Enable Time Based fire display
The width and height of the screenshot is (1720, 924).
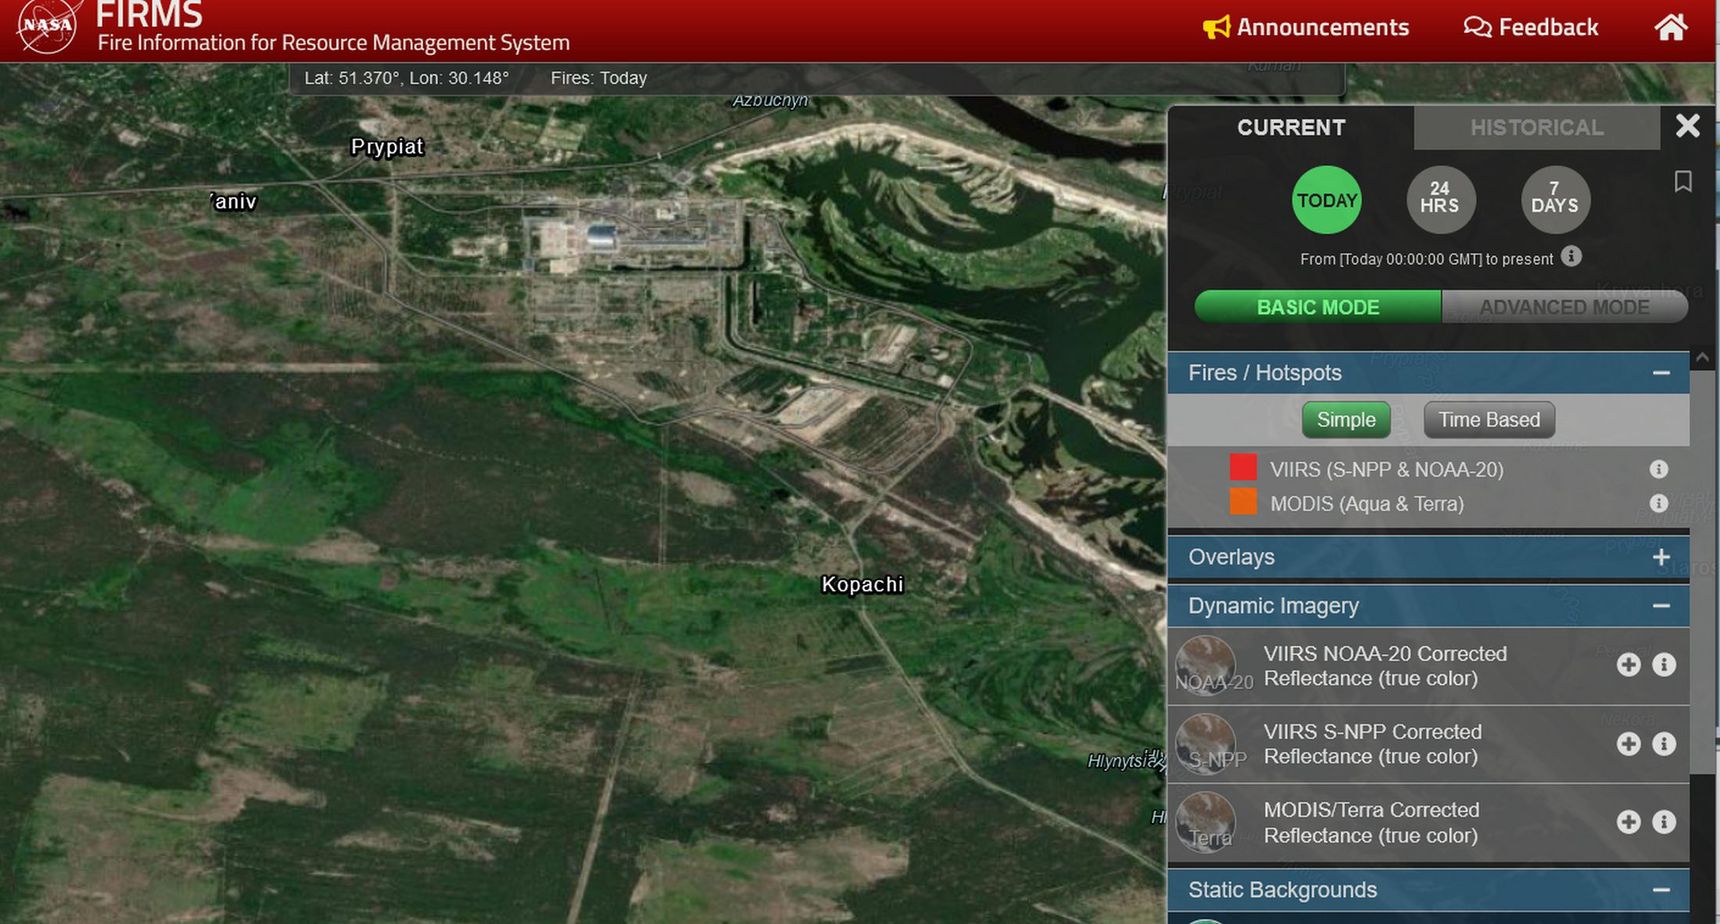pos(1489,420)
